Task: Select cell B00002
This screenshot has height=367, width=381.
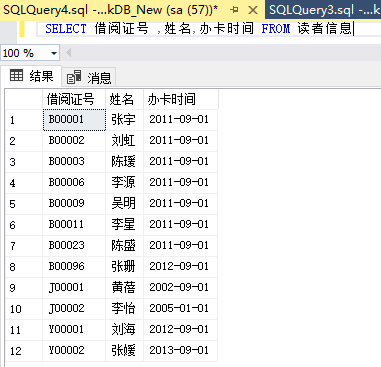Action: coord(74,141)
